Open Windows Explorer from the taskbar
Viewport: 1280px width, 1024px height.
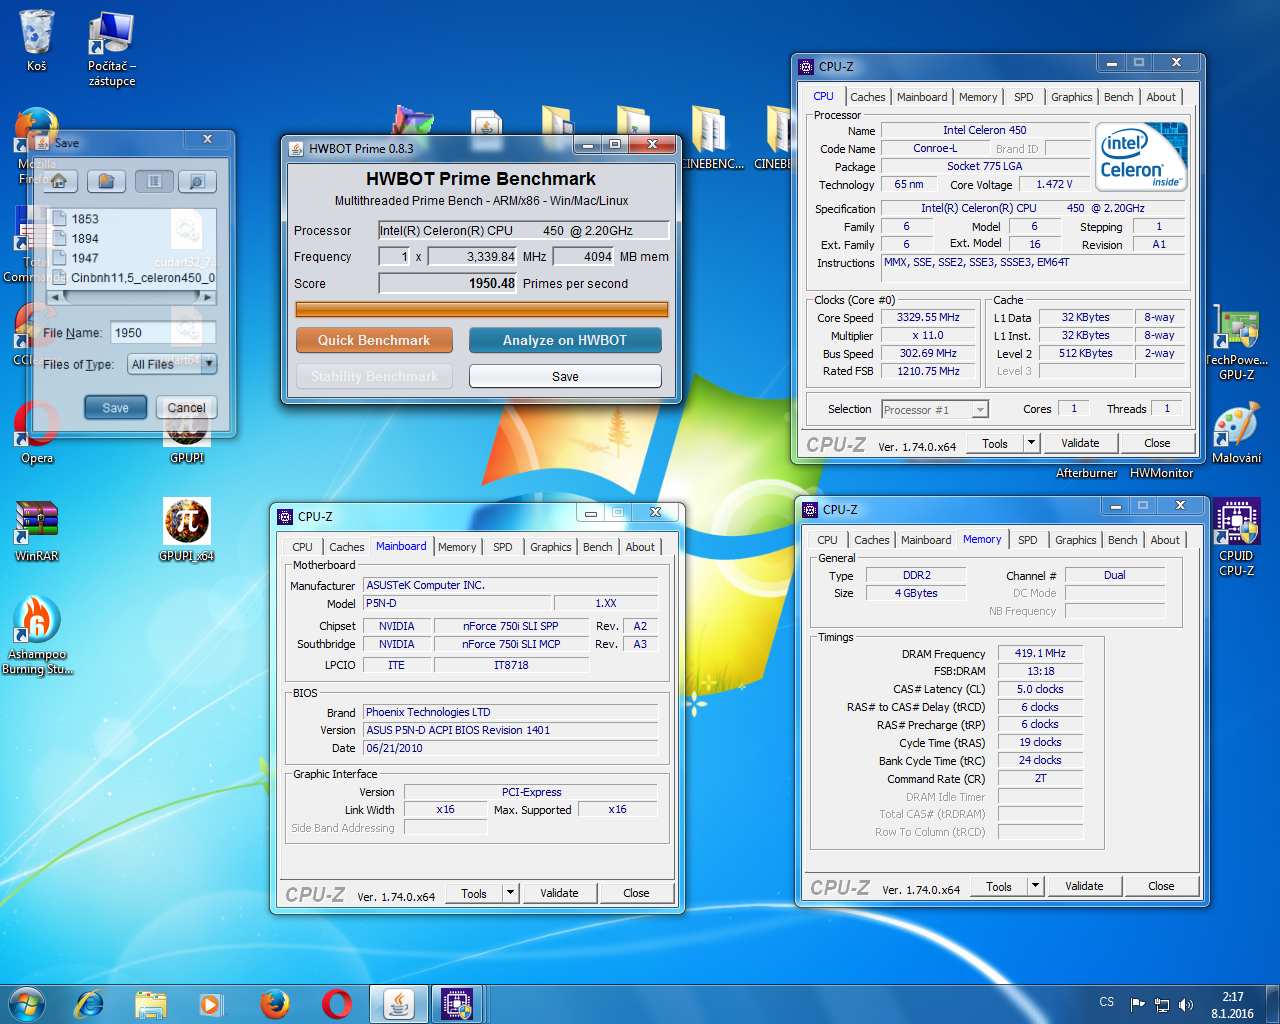coord(151,1003)
